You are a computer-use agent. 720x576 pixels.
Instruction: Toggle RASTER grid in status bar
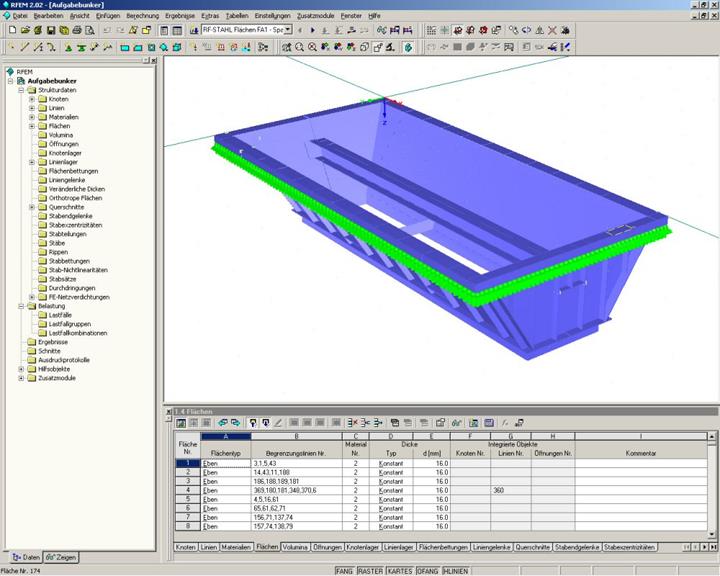[x=370, y=571]
